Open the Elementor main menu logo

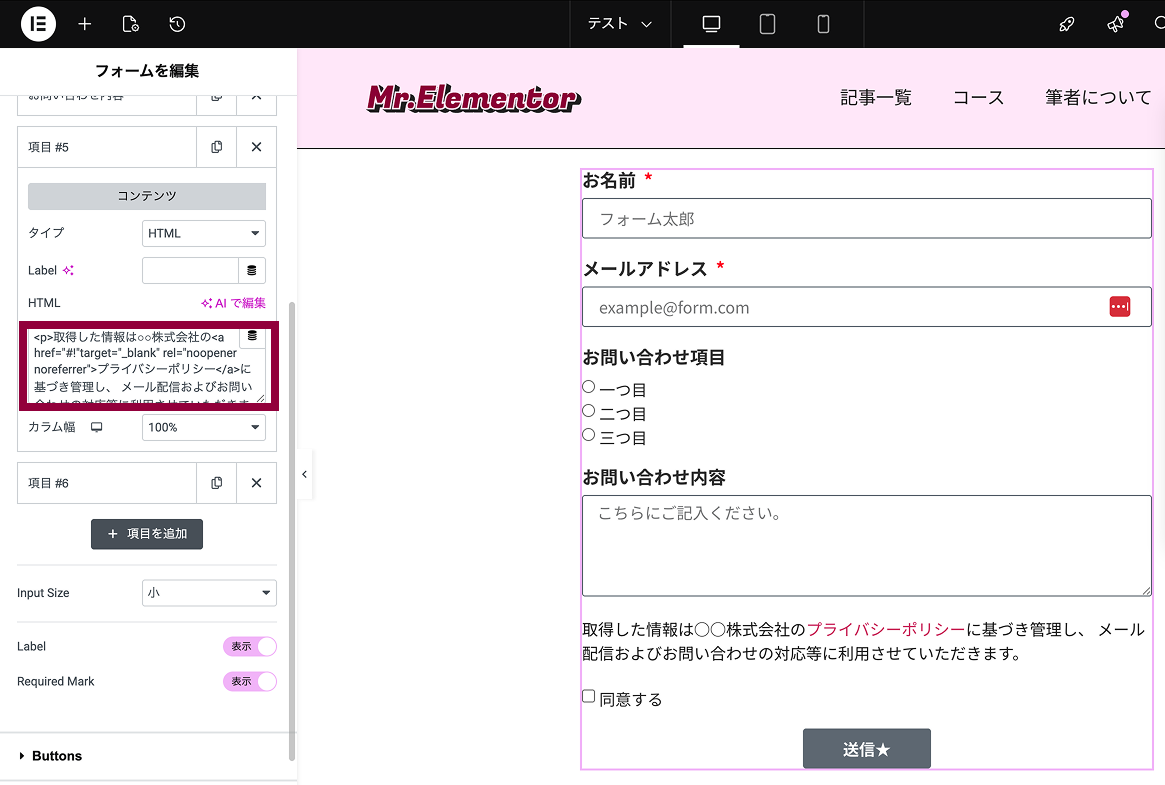tap(37, 23)
